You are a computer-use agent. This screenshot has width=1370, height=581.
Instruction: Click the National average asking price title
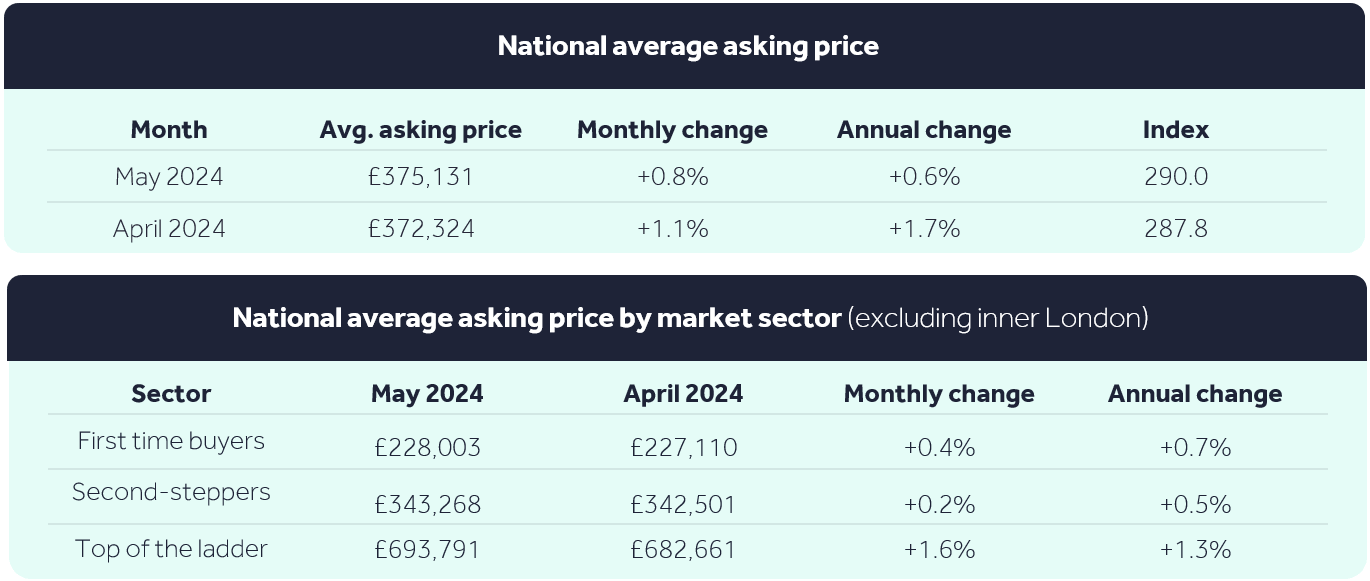(688, 46)
